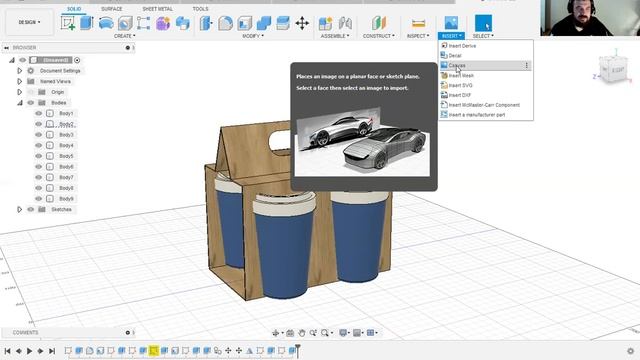
Task: Click the purple Create Form icon
Action: click(162, 23)
